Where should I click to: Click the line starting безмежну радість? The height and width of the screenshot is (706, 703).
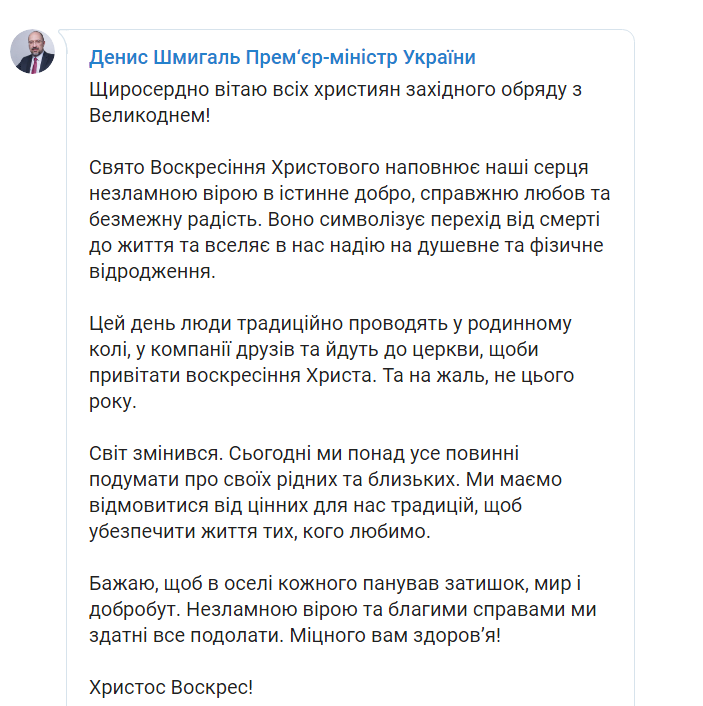click(x=344, y=220)
